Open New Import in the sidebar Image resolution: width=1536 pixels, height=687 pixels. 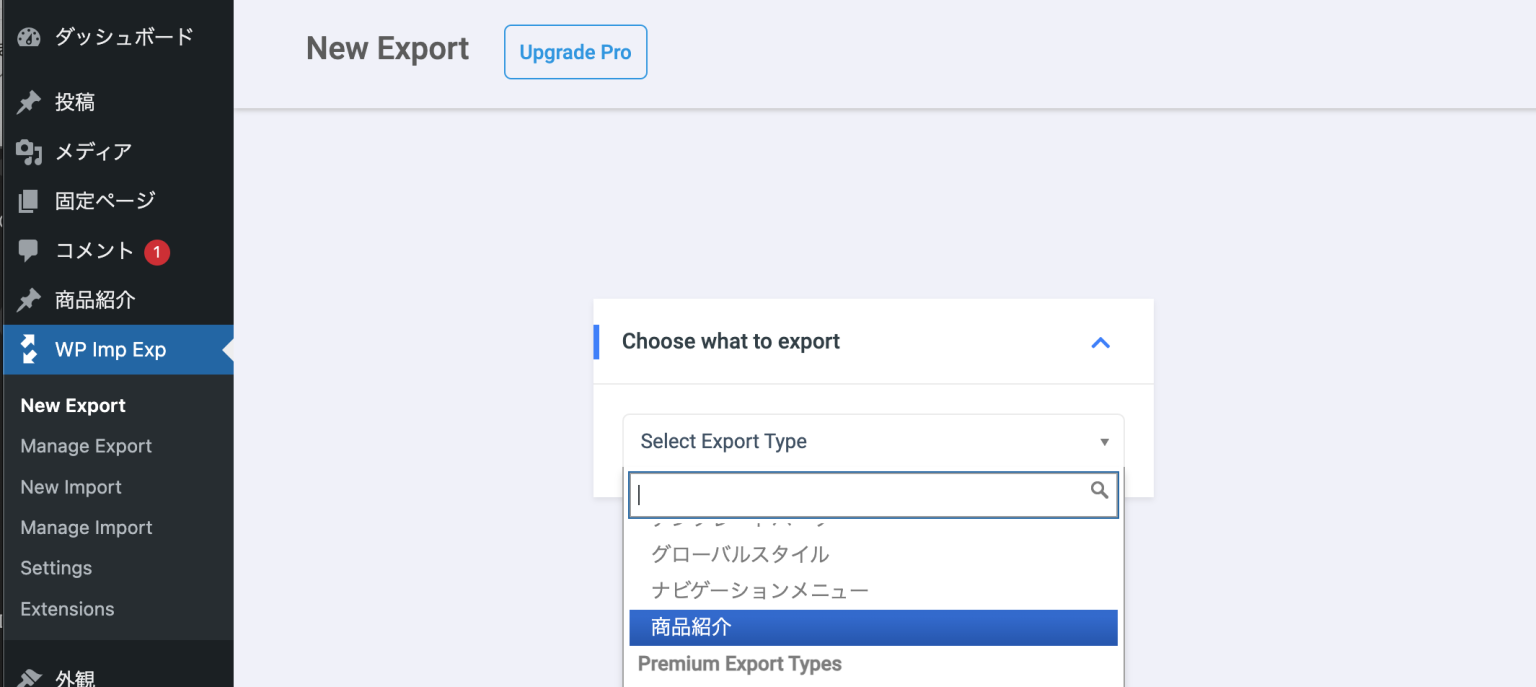point(70,487)
